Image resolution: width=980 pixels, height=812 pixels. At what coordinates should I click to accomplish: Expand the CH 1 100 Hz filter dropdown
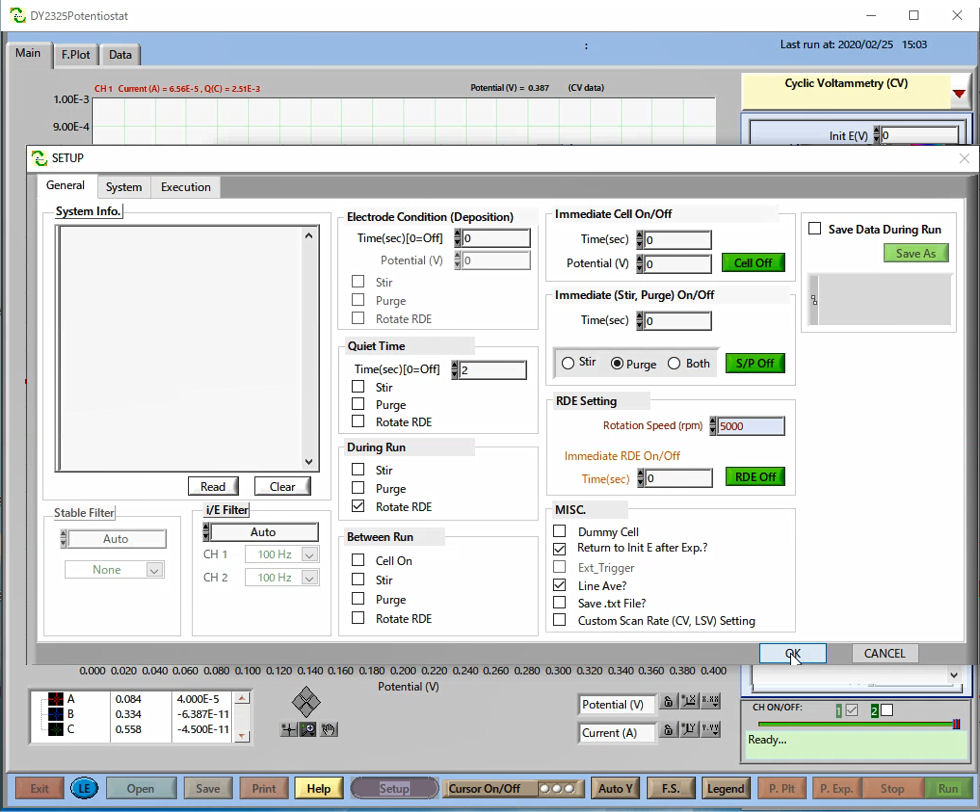coord(309,555)
